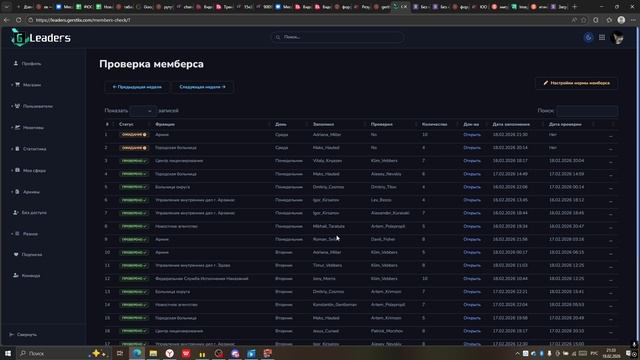Sort table by Фракция column
640x360 pixels.
pos(165,124)
